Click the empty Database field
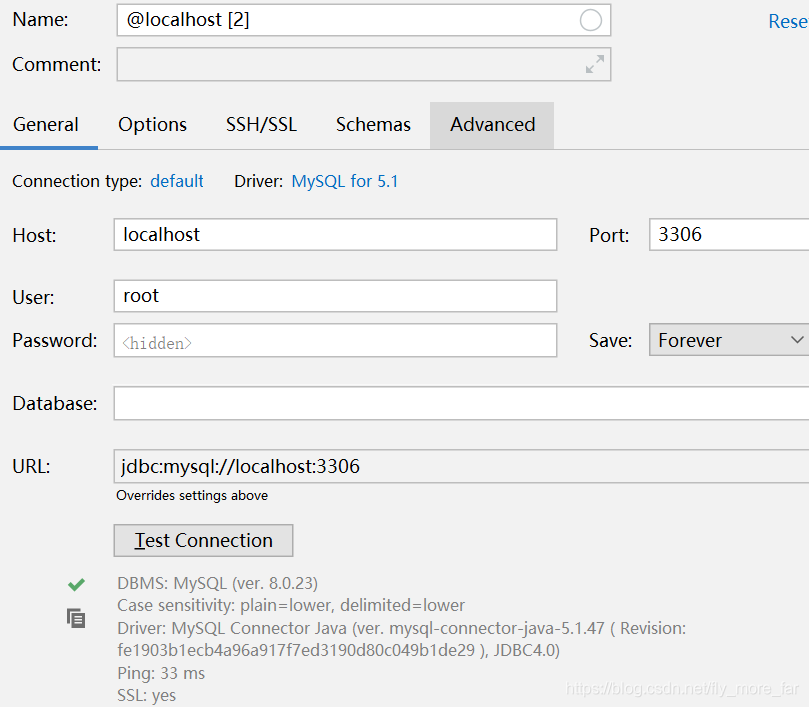 [460, 404]
